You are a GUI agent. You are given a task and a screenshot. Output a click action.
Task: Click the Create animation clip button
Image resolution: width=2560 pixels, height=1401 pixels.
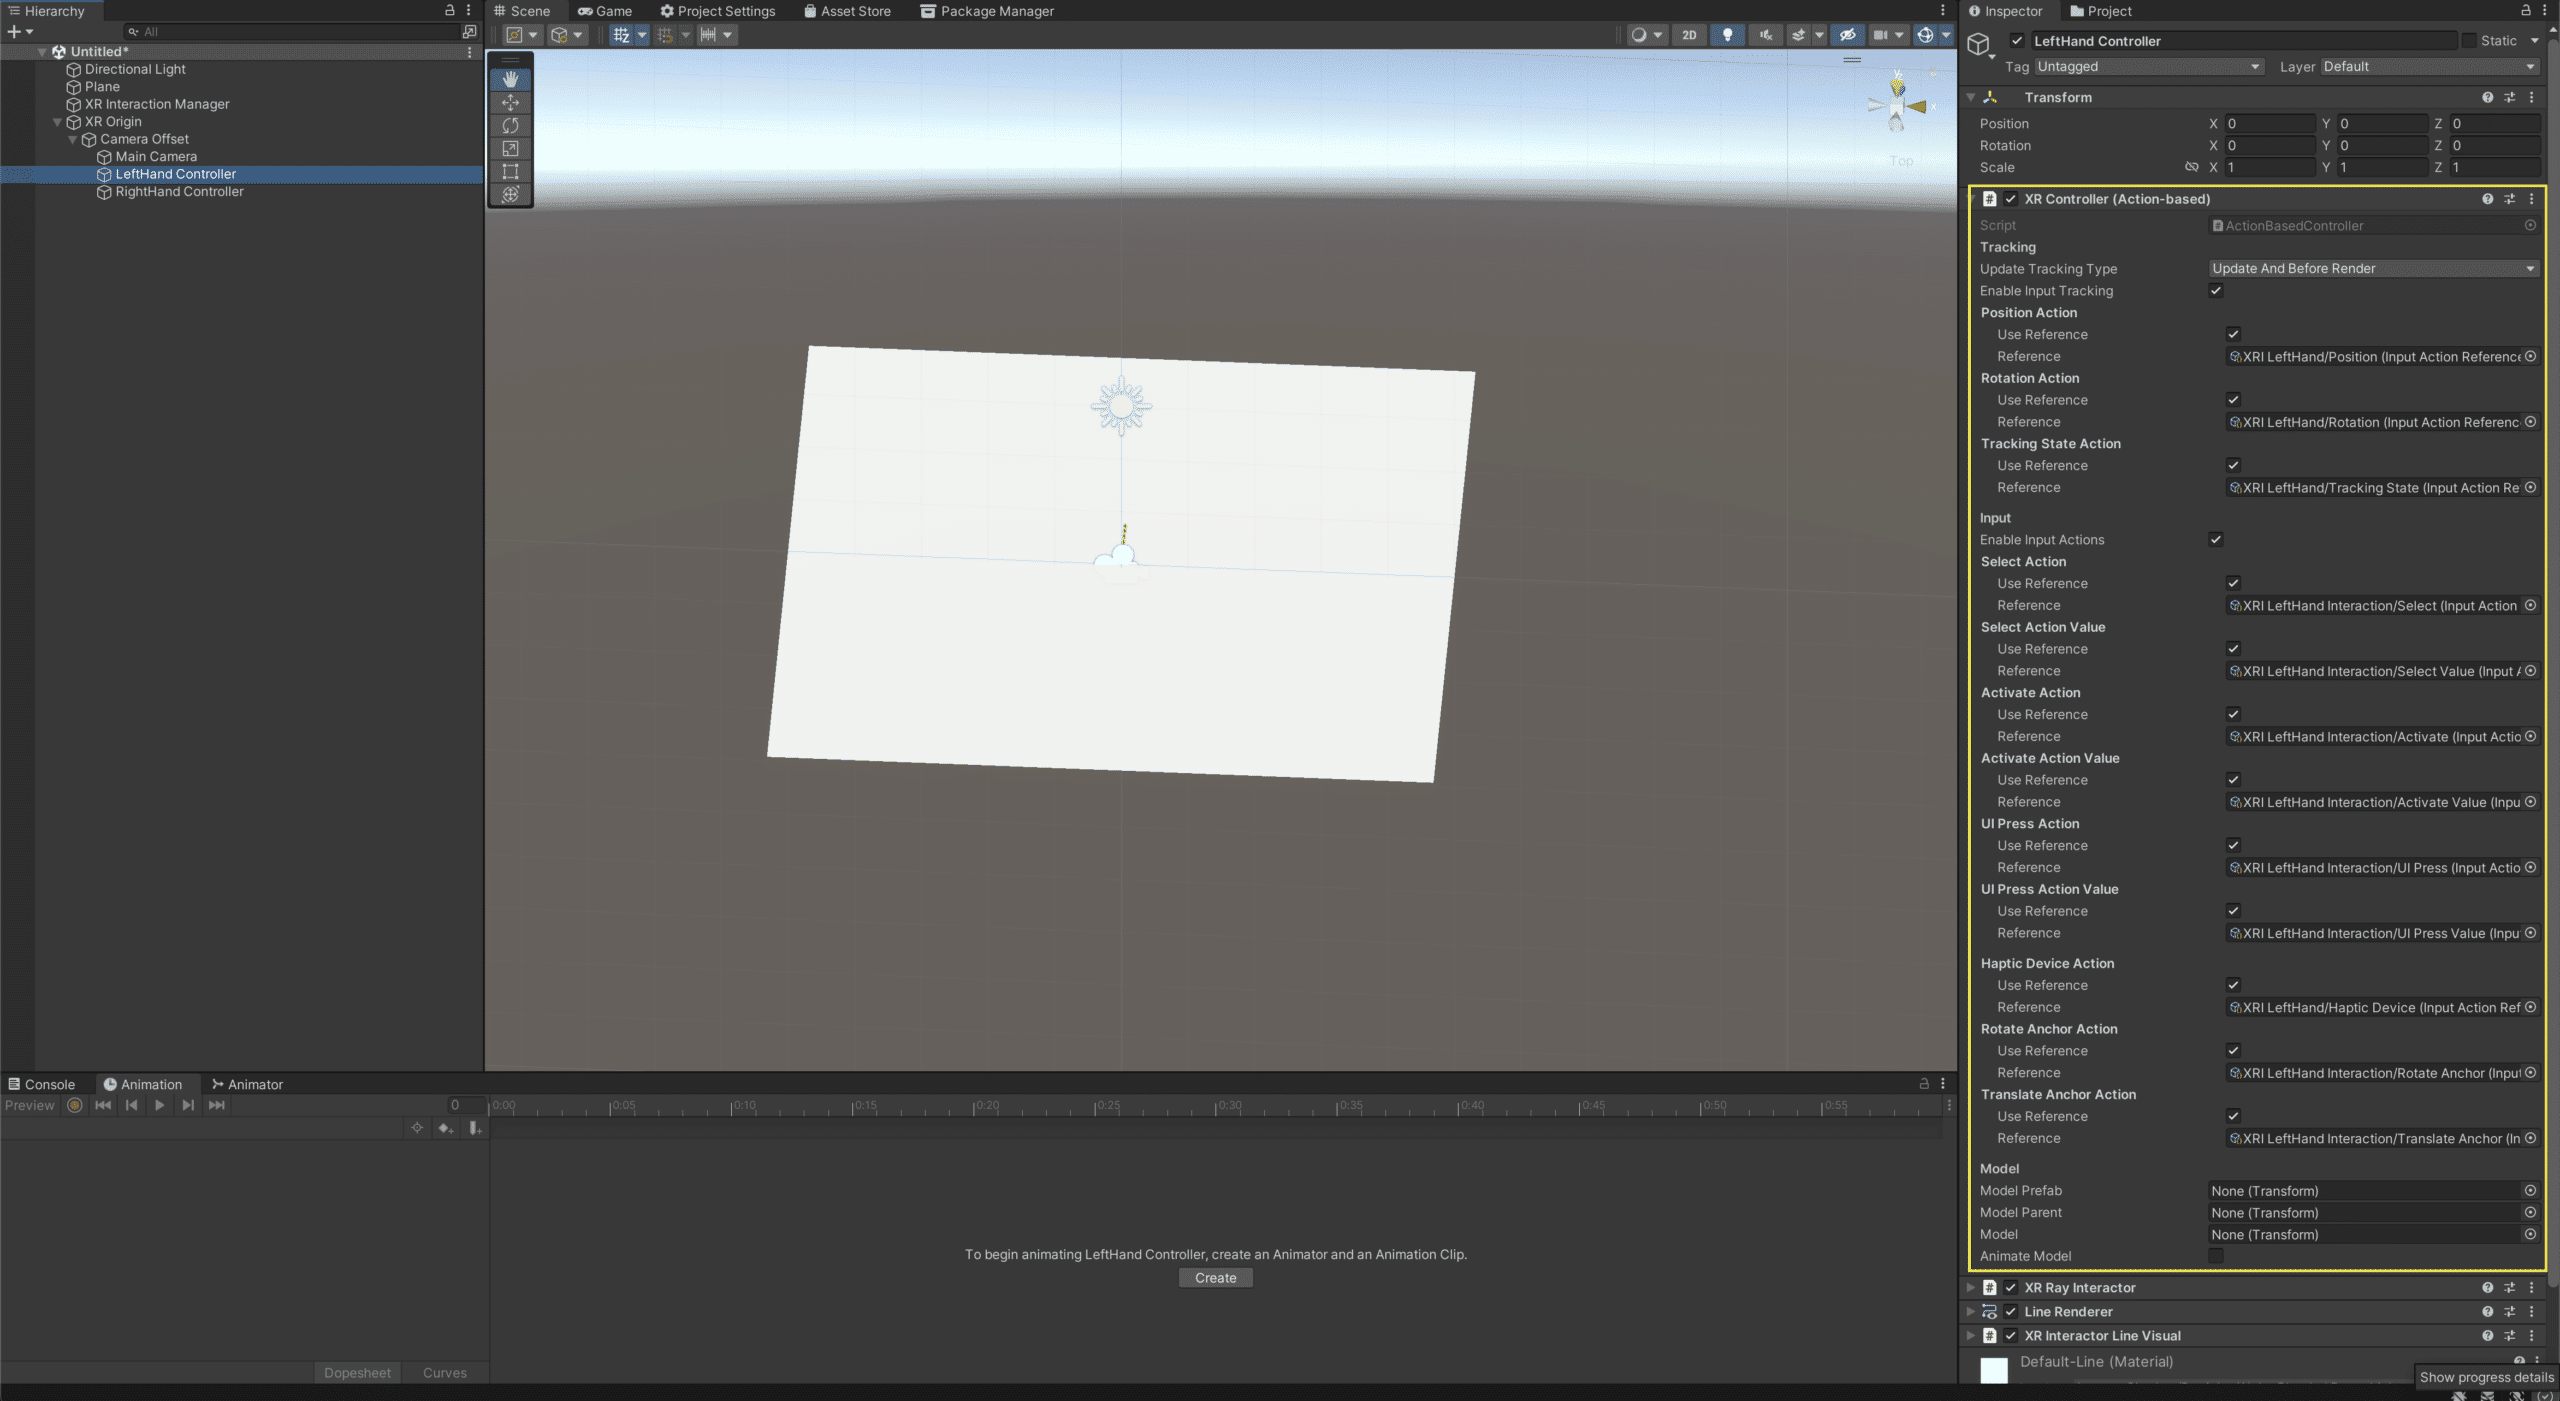pos(1215,1278)
